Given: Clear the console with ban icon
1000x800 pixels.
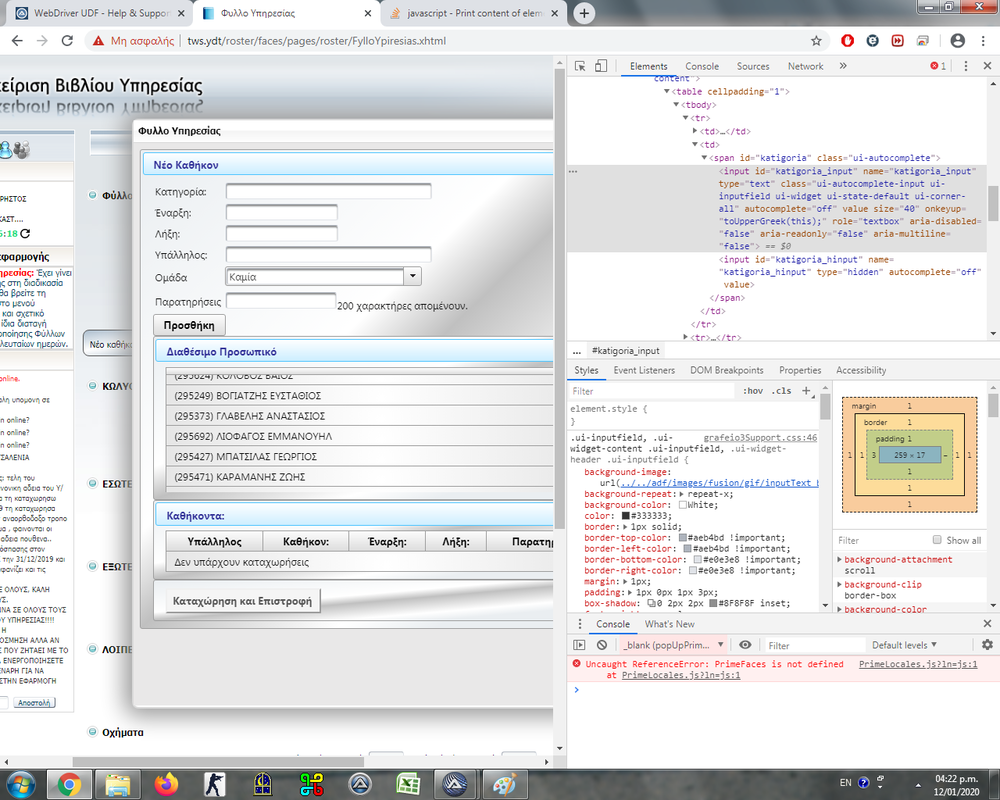Looking at the screenshot, I should point(601,645).
